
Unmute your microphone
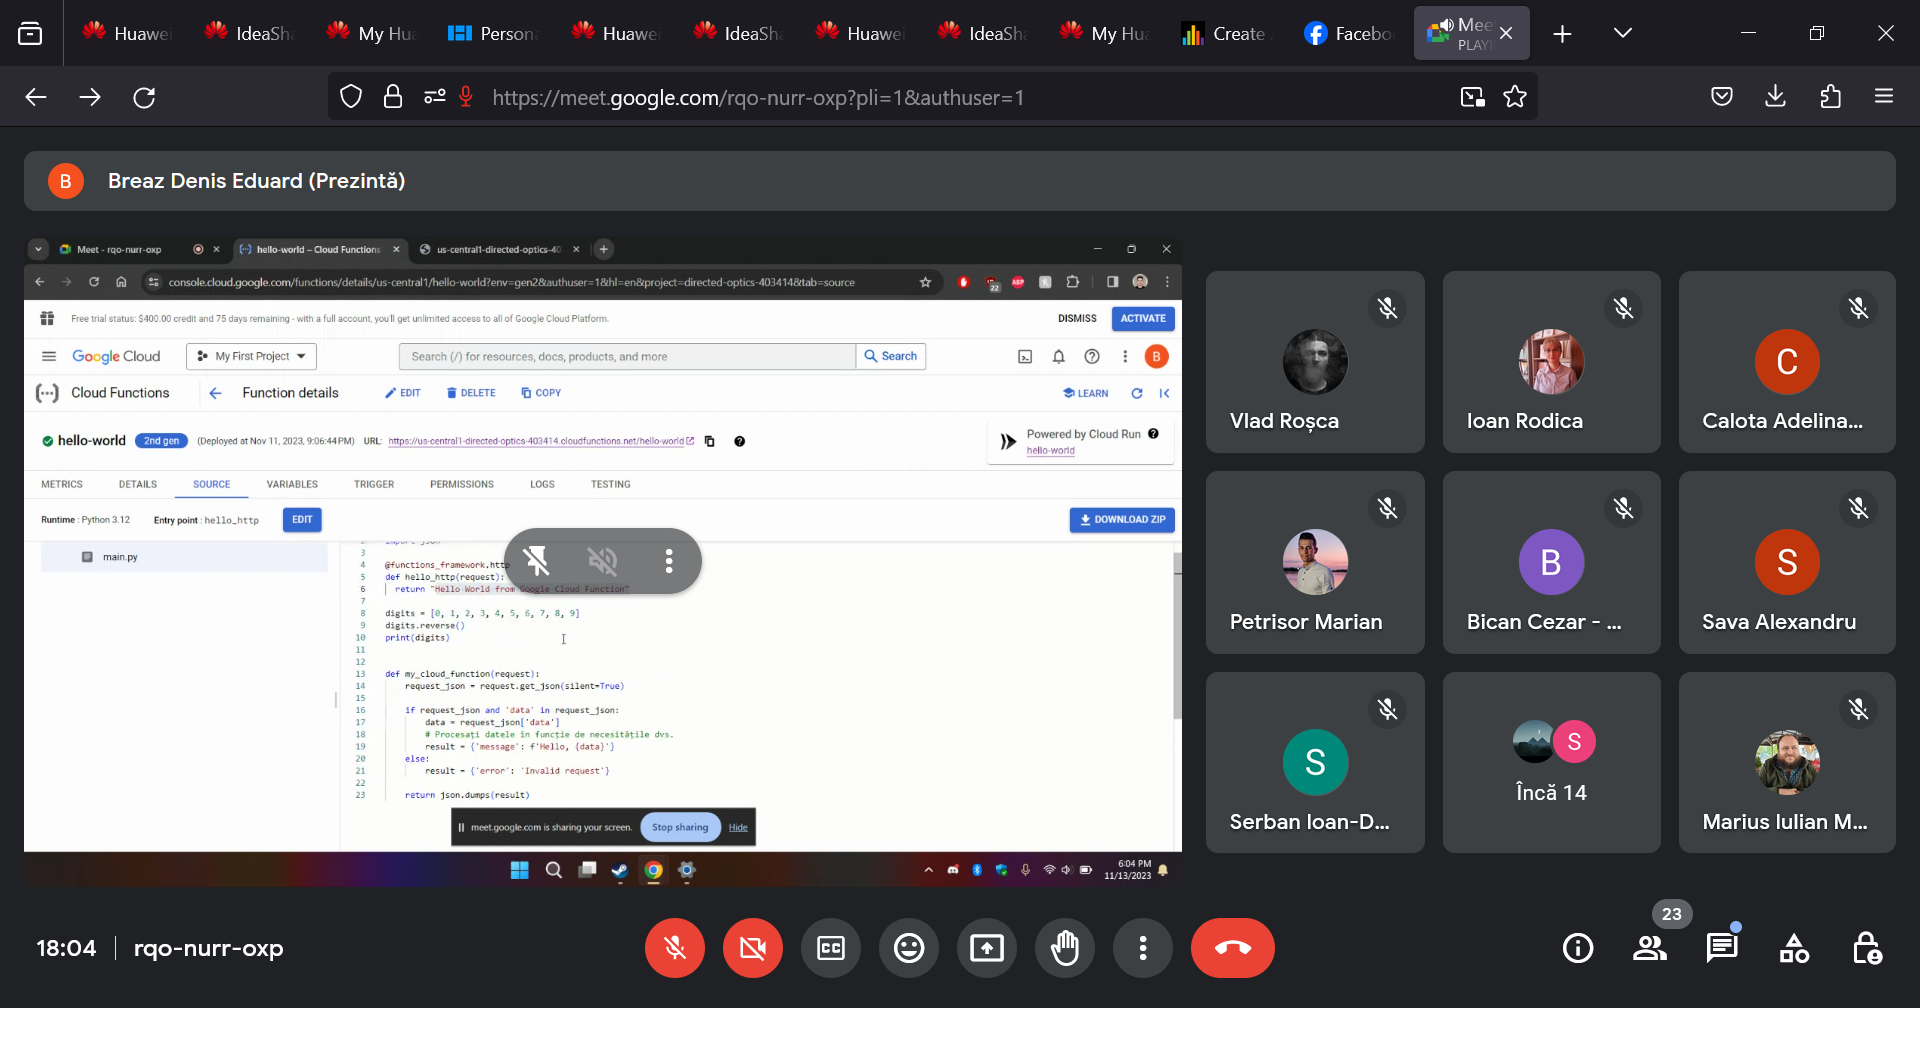(x=675, y=948)
